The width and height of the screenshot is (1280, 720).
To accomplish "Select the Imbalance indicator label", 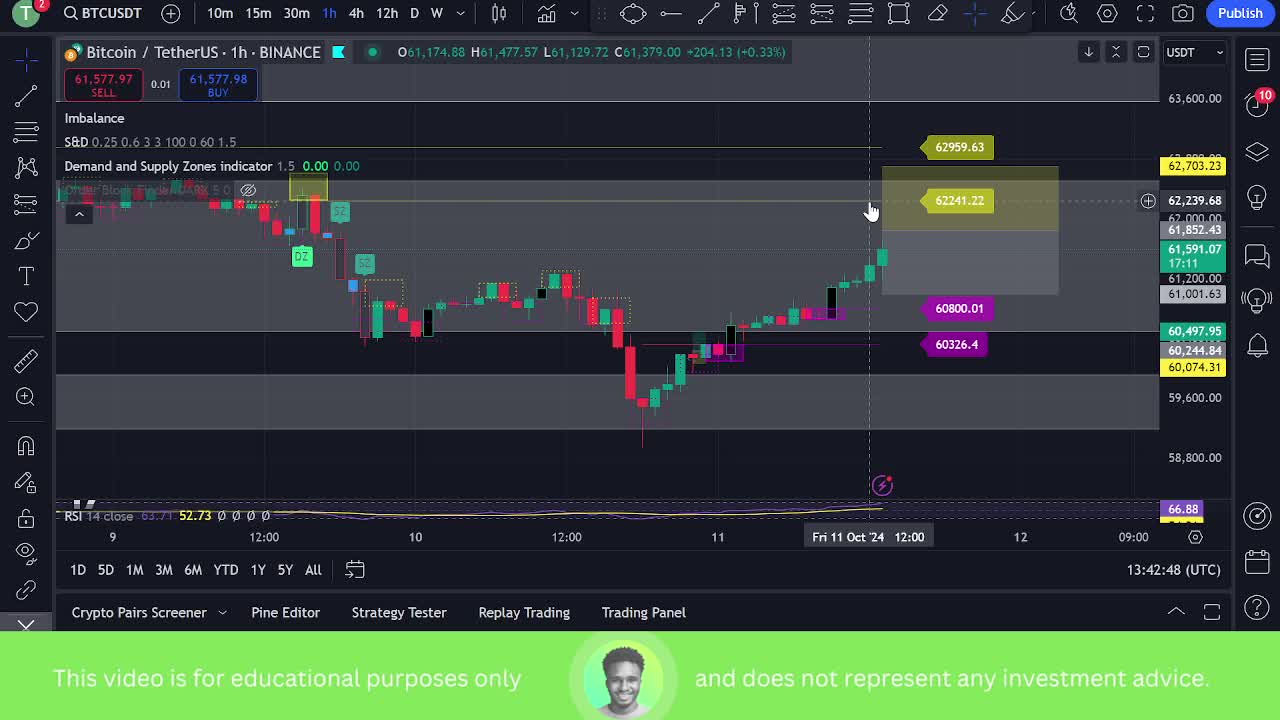I will point(94,118).
